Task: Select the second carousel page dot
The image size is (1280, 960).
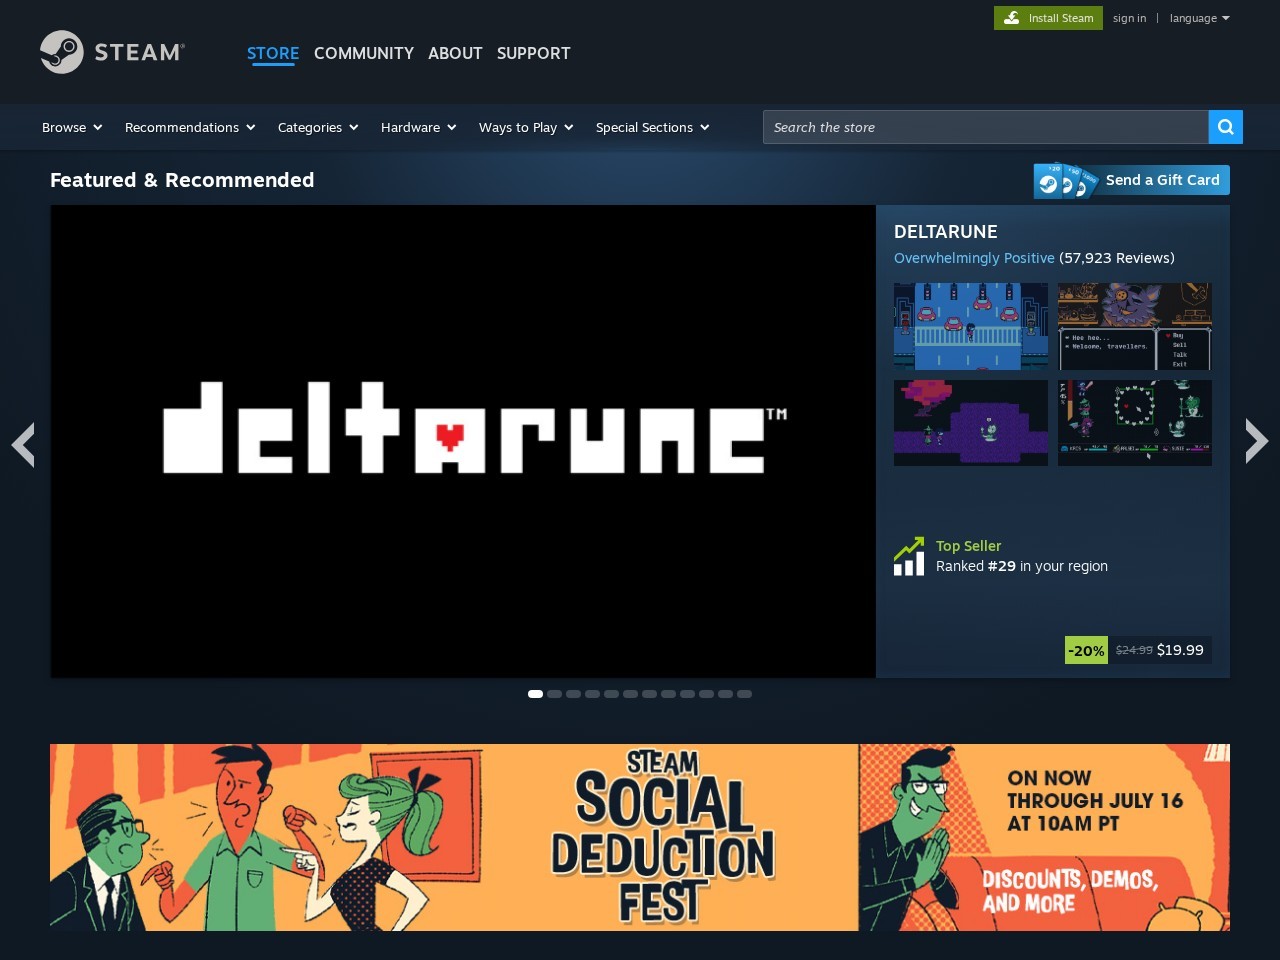Action: (554, 694)
